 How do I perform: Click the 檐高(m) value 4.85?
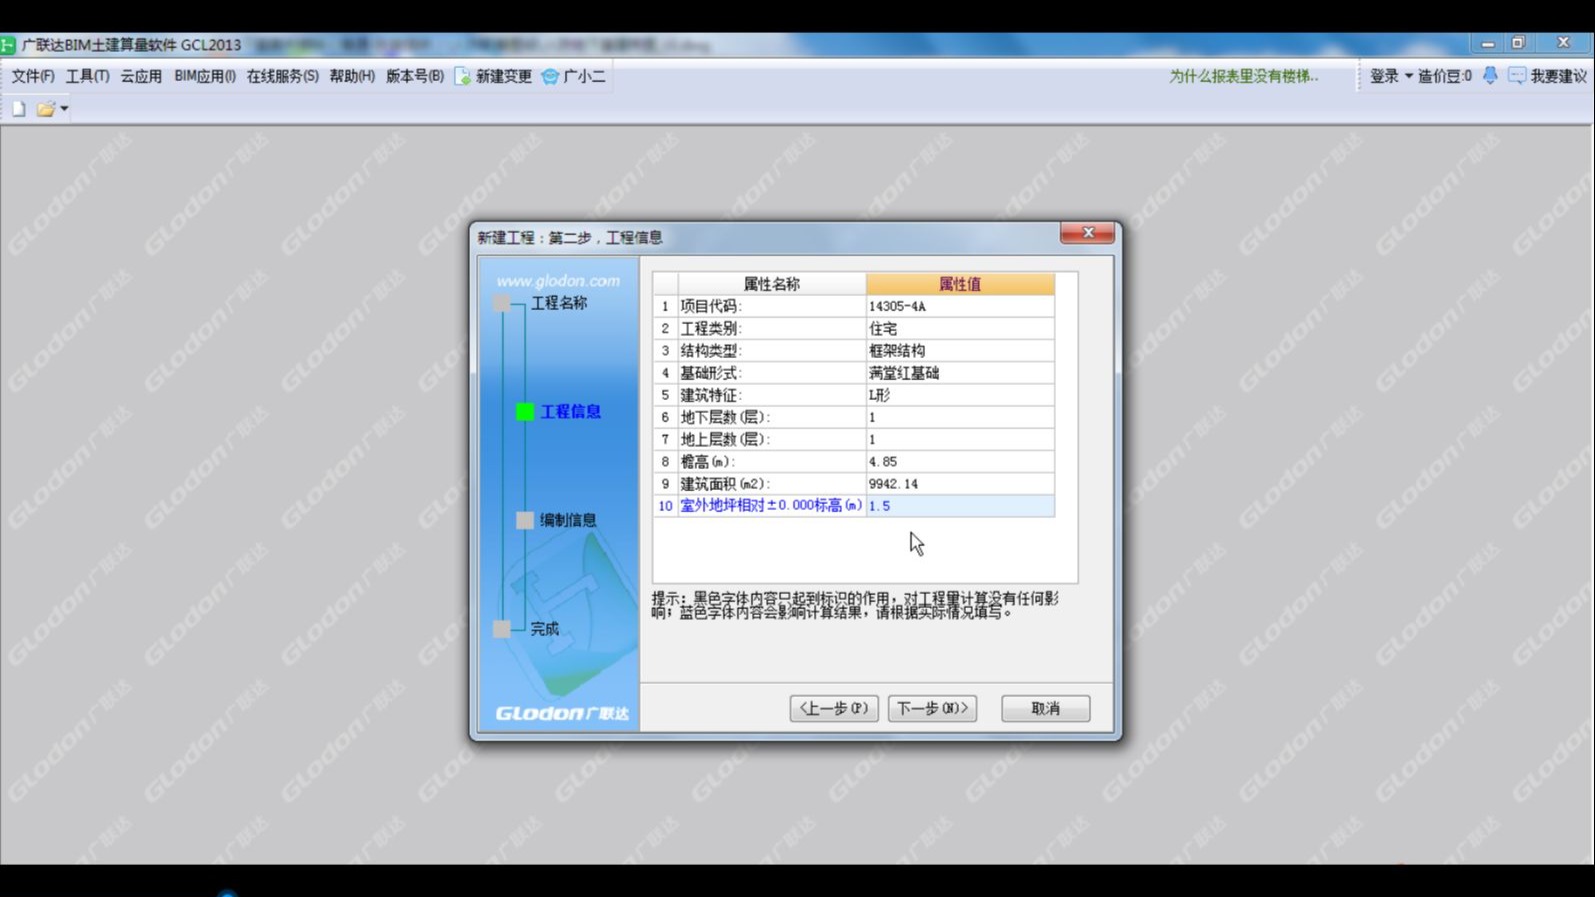(960, 461)
